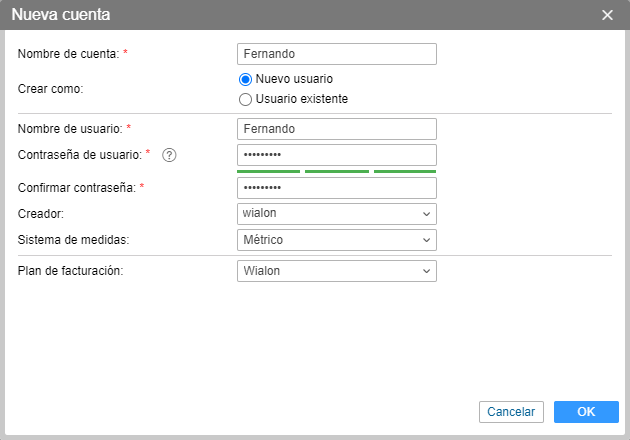Click the Plan de facturación label
Viewport: 630px width, 440px height.
tap(71, 271)
